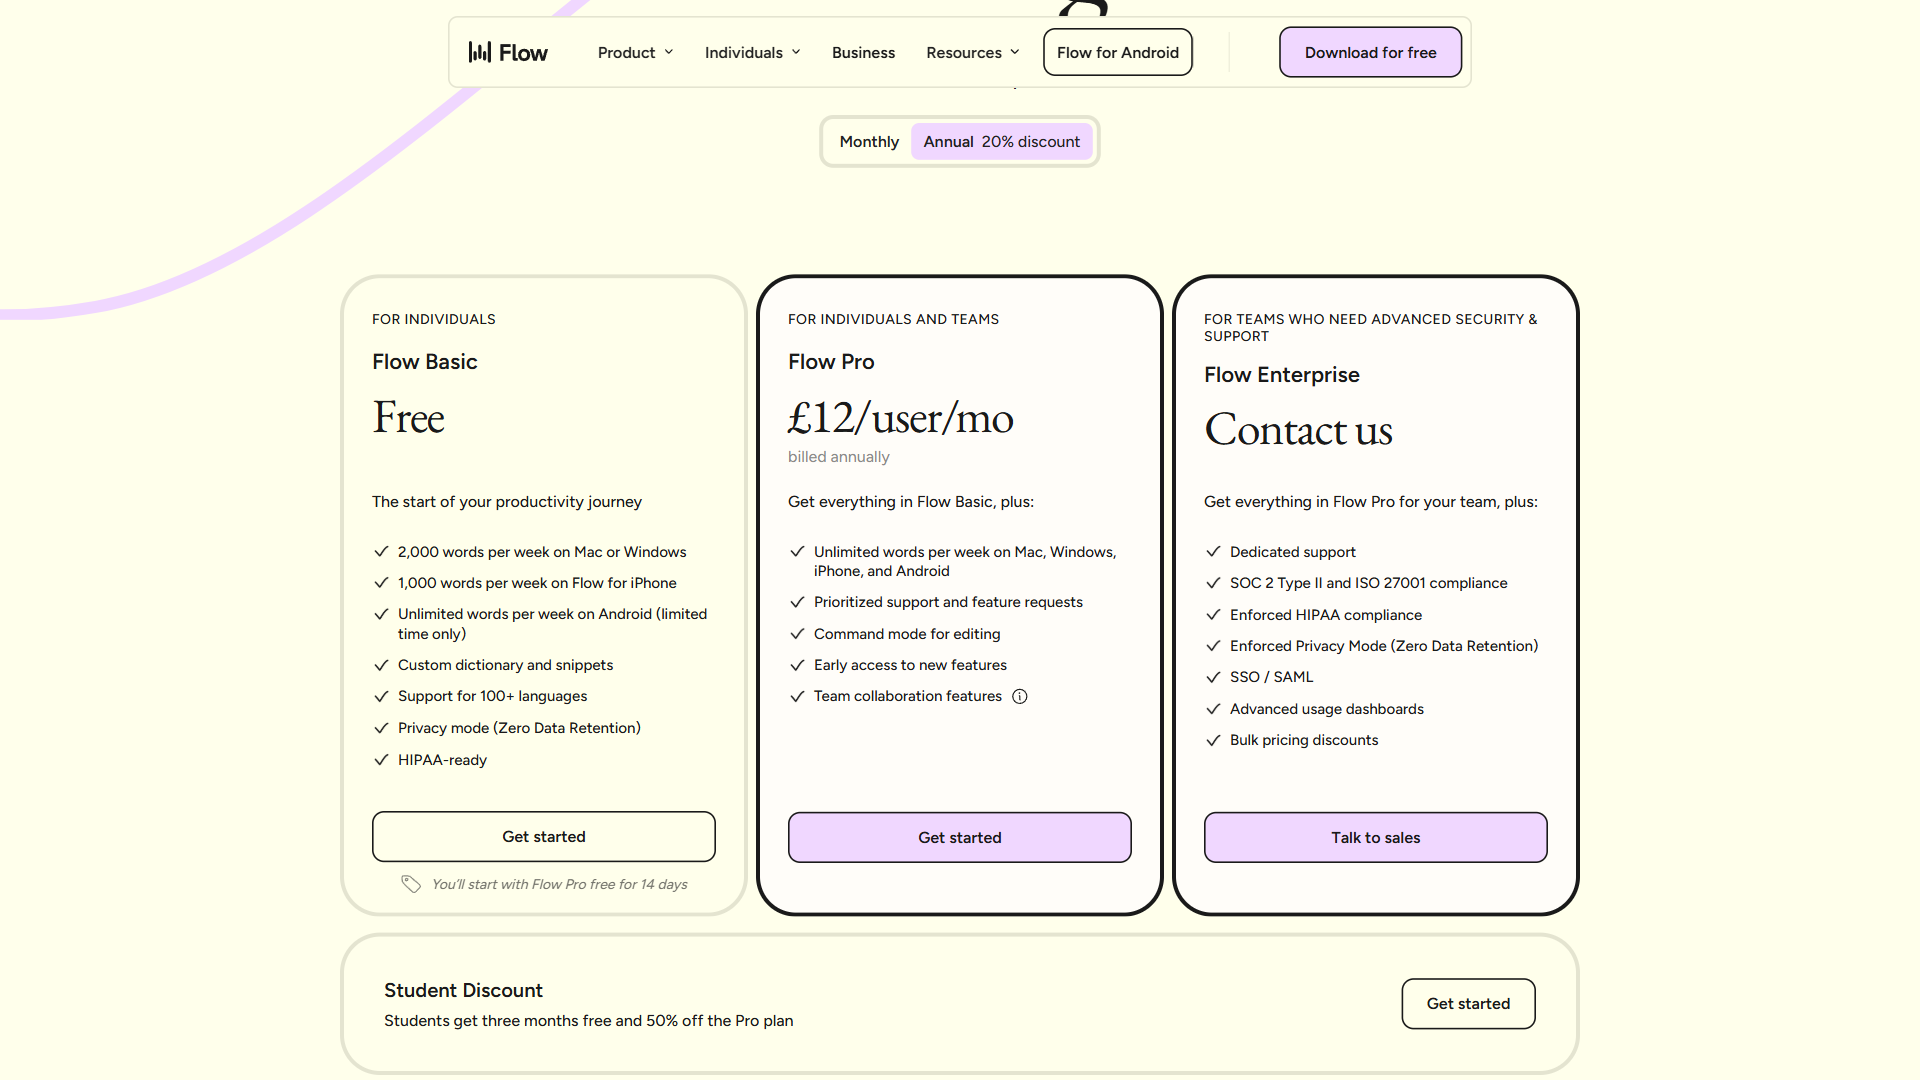Click the Flow wordmark in the header
This screenshot has height=1080, width=1920.
523,53
